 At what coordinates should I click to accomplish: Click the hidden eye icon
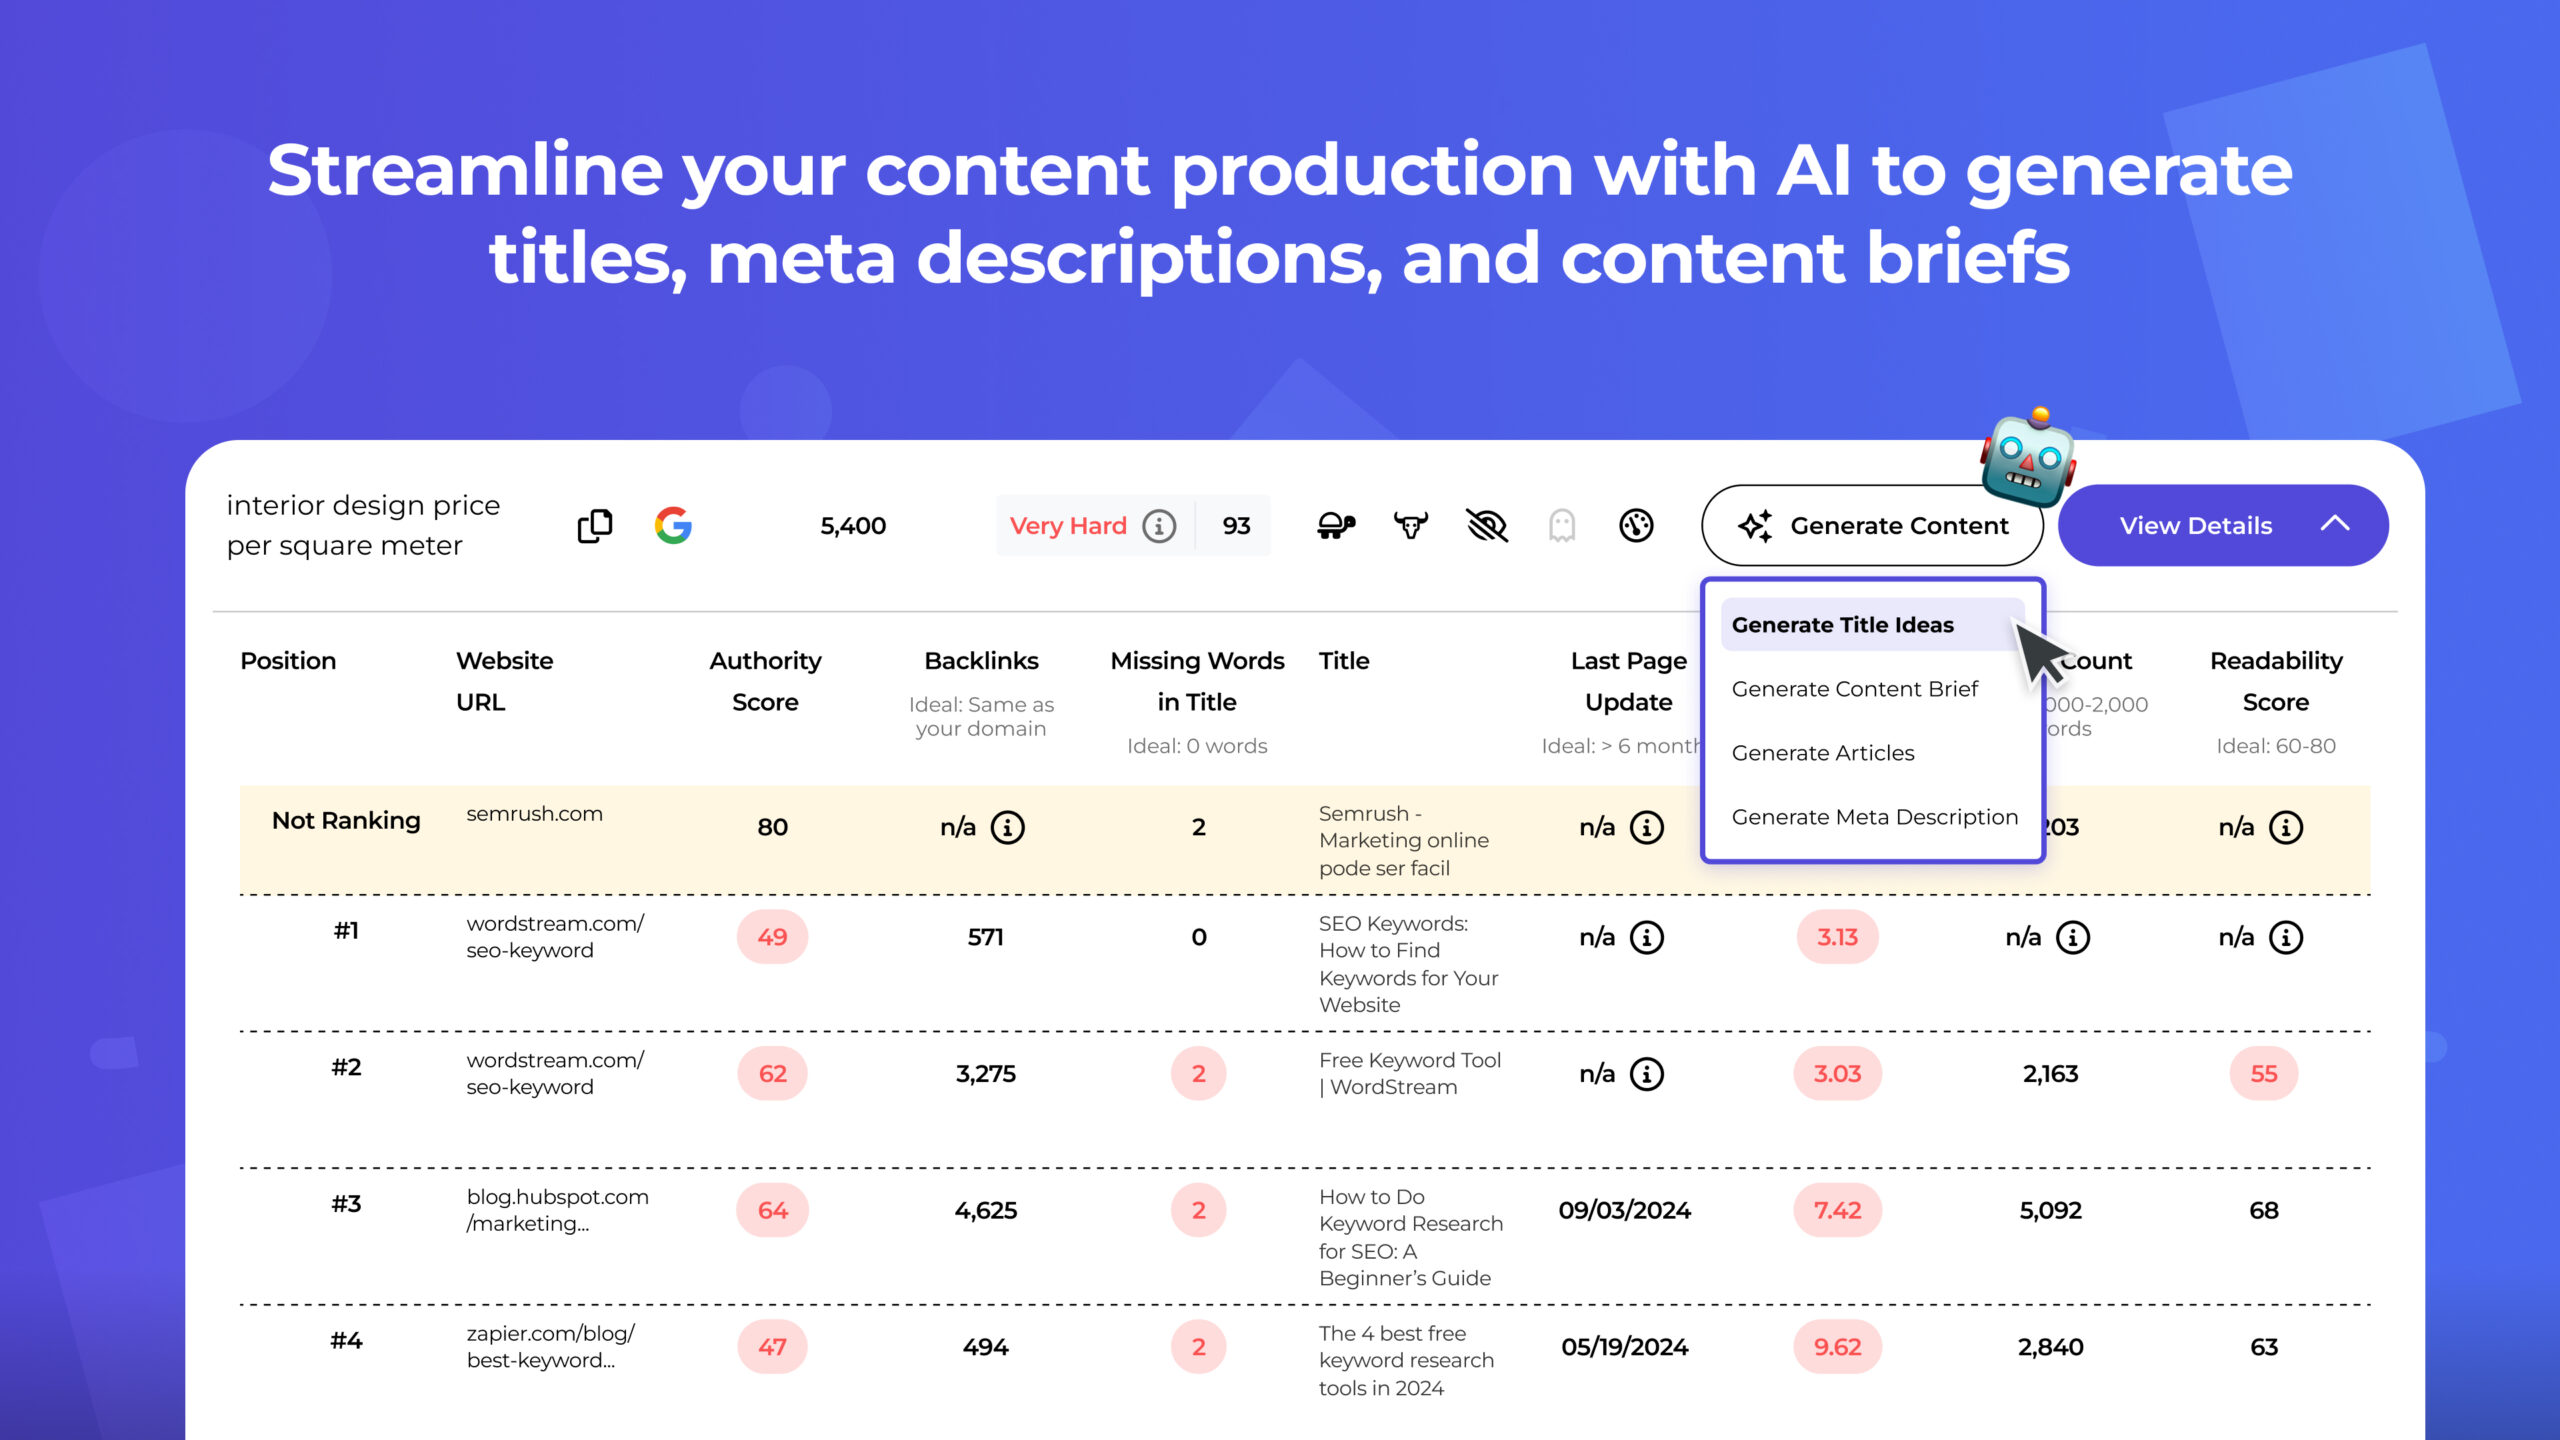tap(1487, 524)
